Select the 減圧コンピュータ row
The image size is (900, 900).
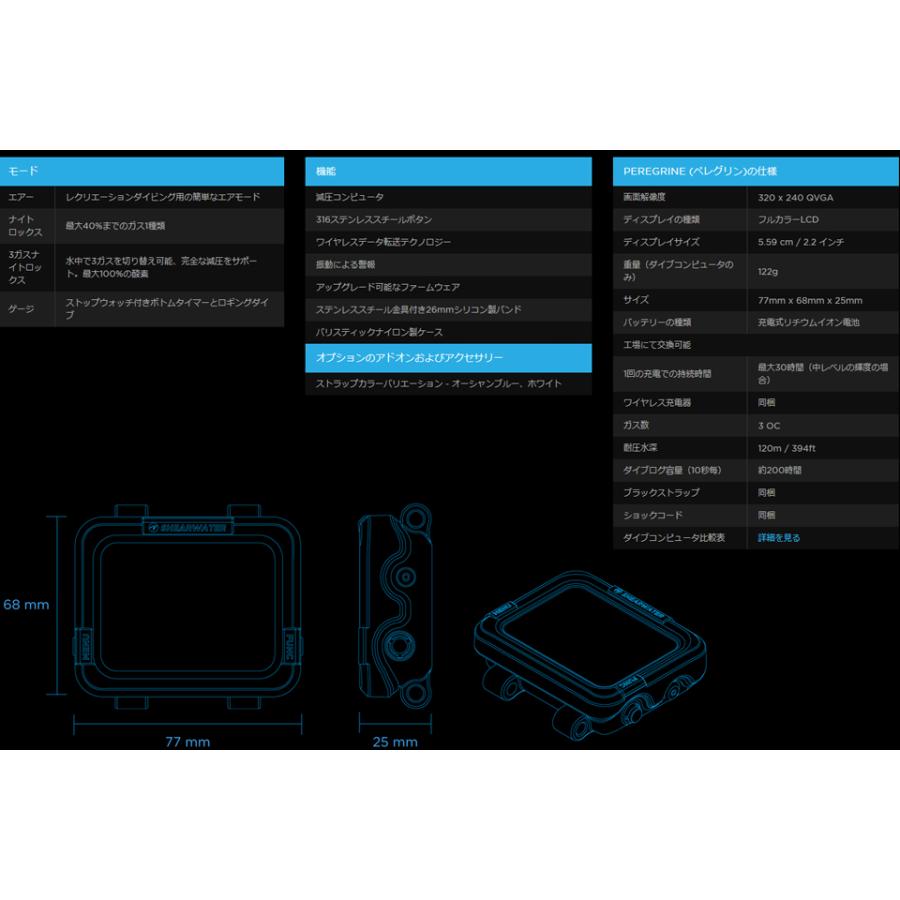coord(448,197)
